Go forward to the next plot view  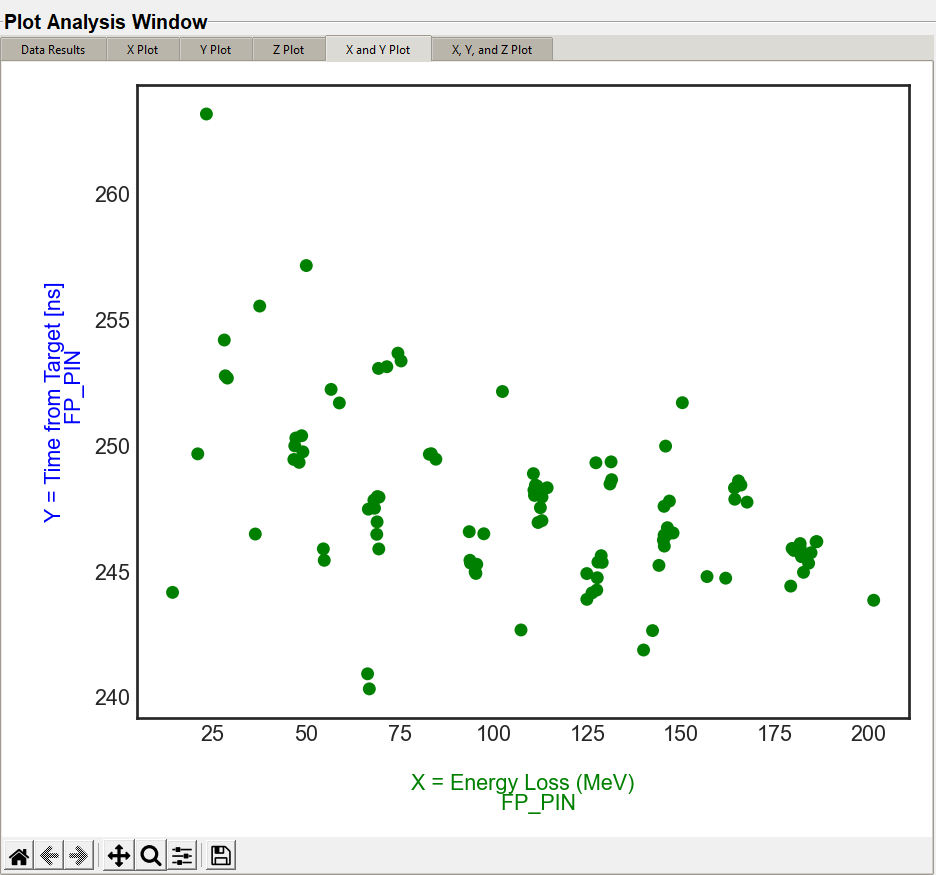[x=80, y=856]
